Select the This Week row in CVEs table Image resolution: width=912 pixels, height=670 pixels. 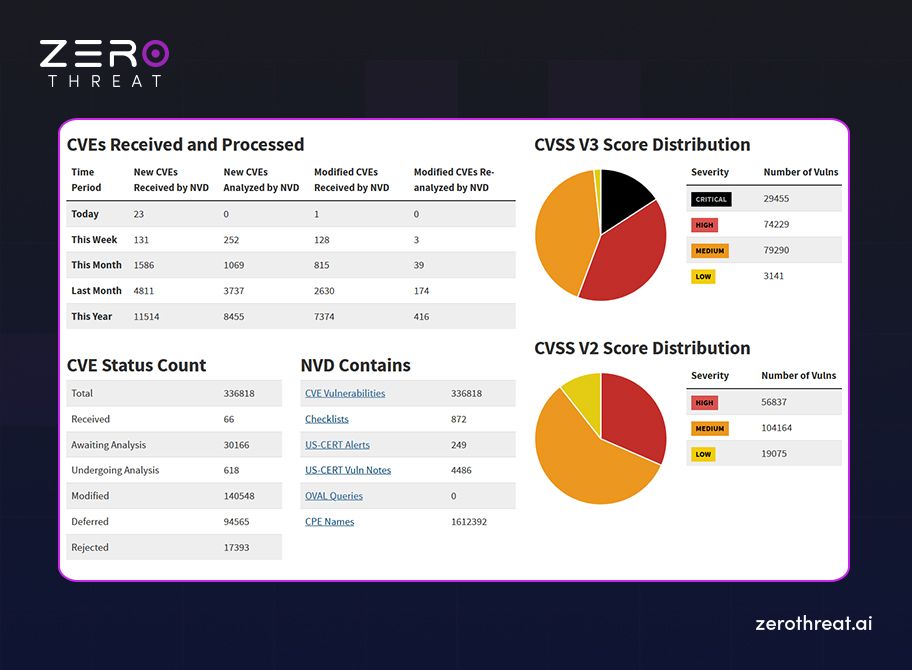(x=95, y=240)
